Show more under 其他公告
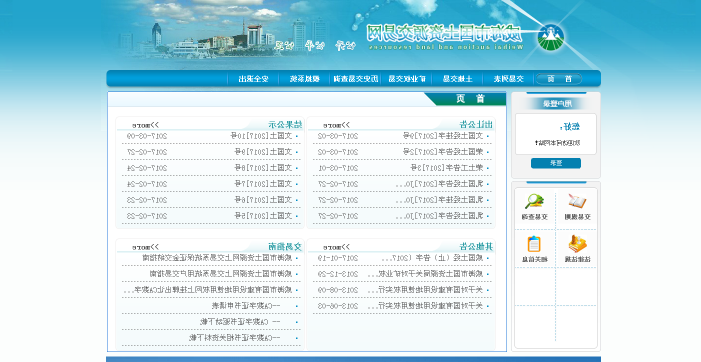 click(x=337, y=247)
